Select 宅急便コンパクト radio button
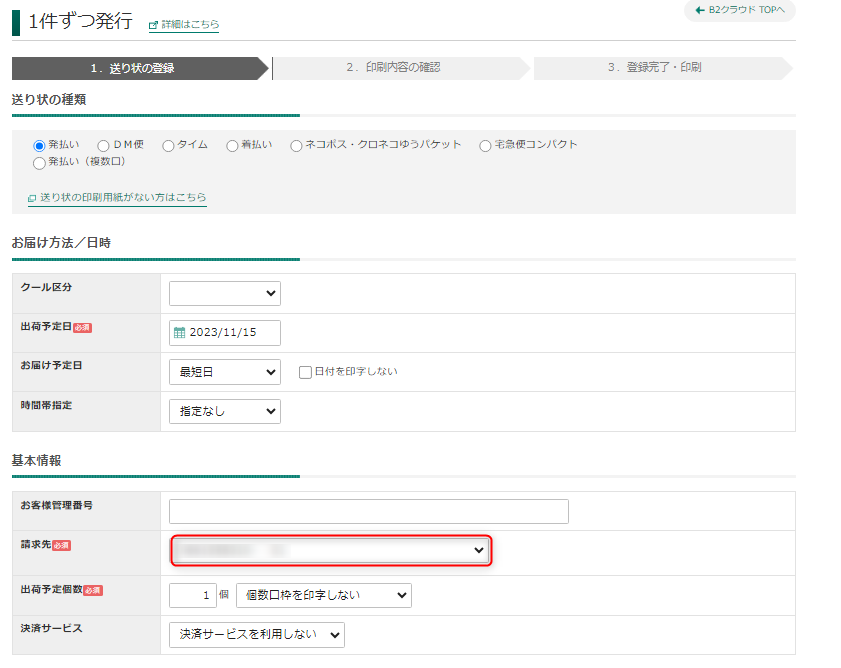 pos(485,145)
